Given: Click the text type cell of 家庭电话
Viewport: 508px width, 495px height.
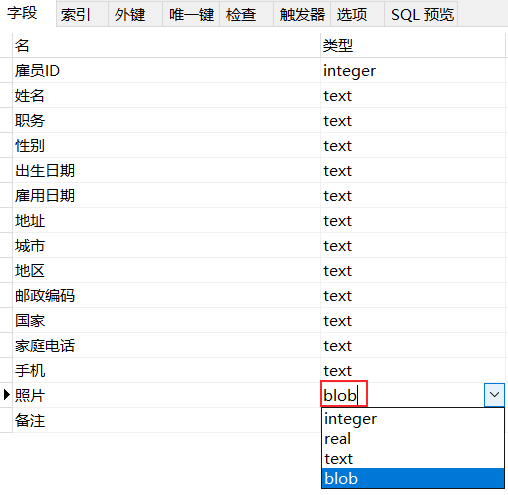Looking at the screenshot, I should pos(413,345).
